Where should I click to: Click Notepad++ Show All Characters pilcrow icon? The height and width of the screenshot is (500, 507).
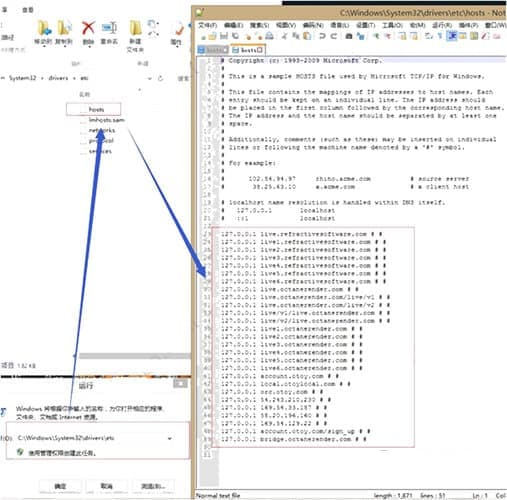pos(440,36)
